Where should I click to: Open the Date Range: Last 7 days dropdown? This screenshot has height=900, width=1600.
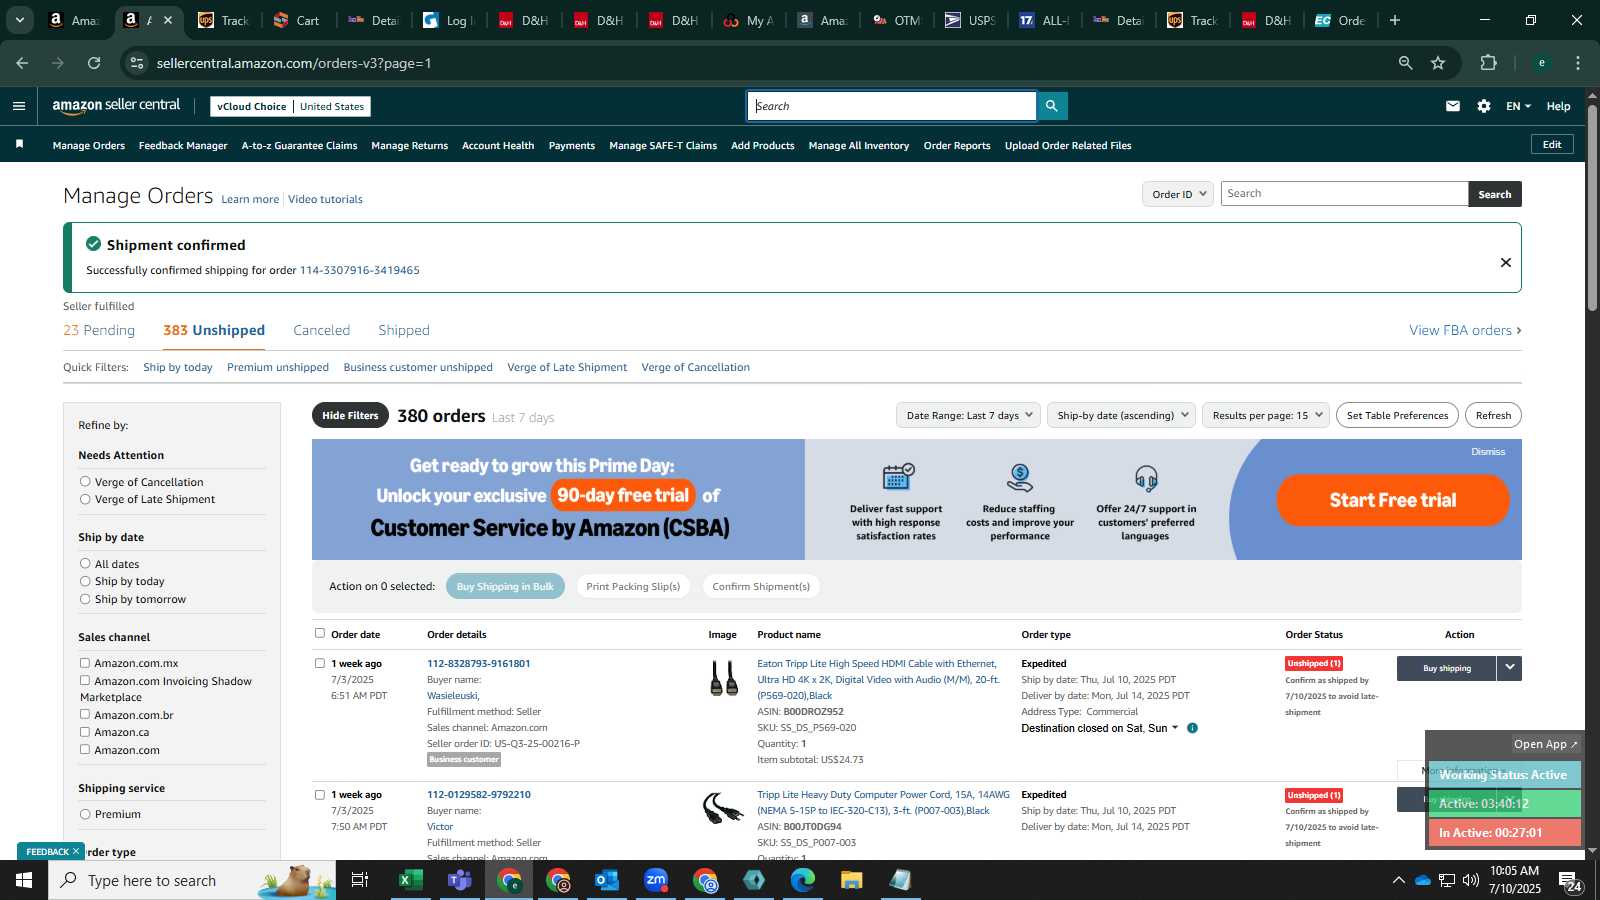pyautogui.click(x=968, y=415)
